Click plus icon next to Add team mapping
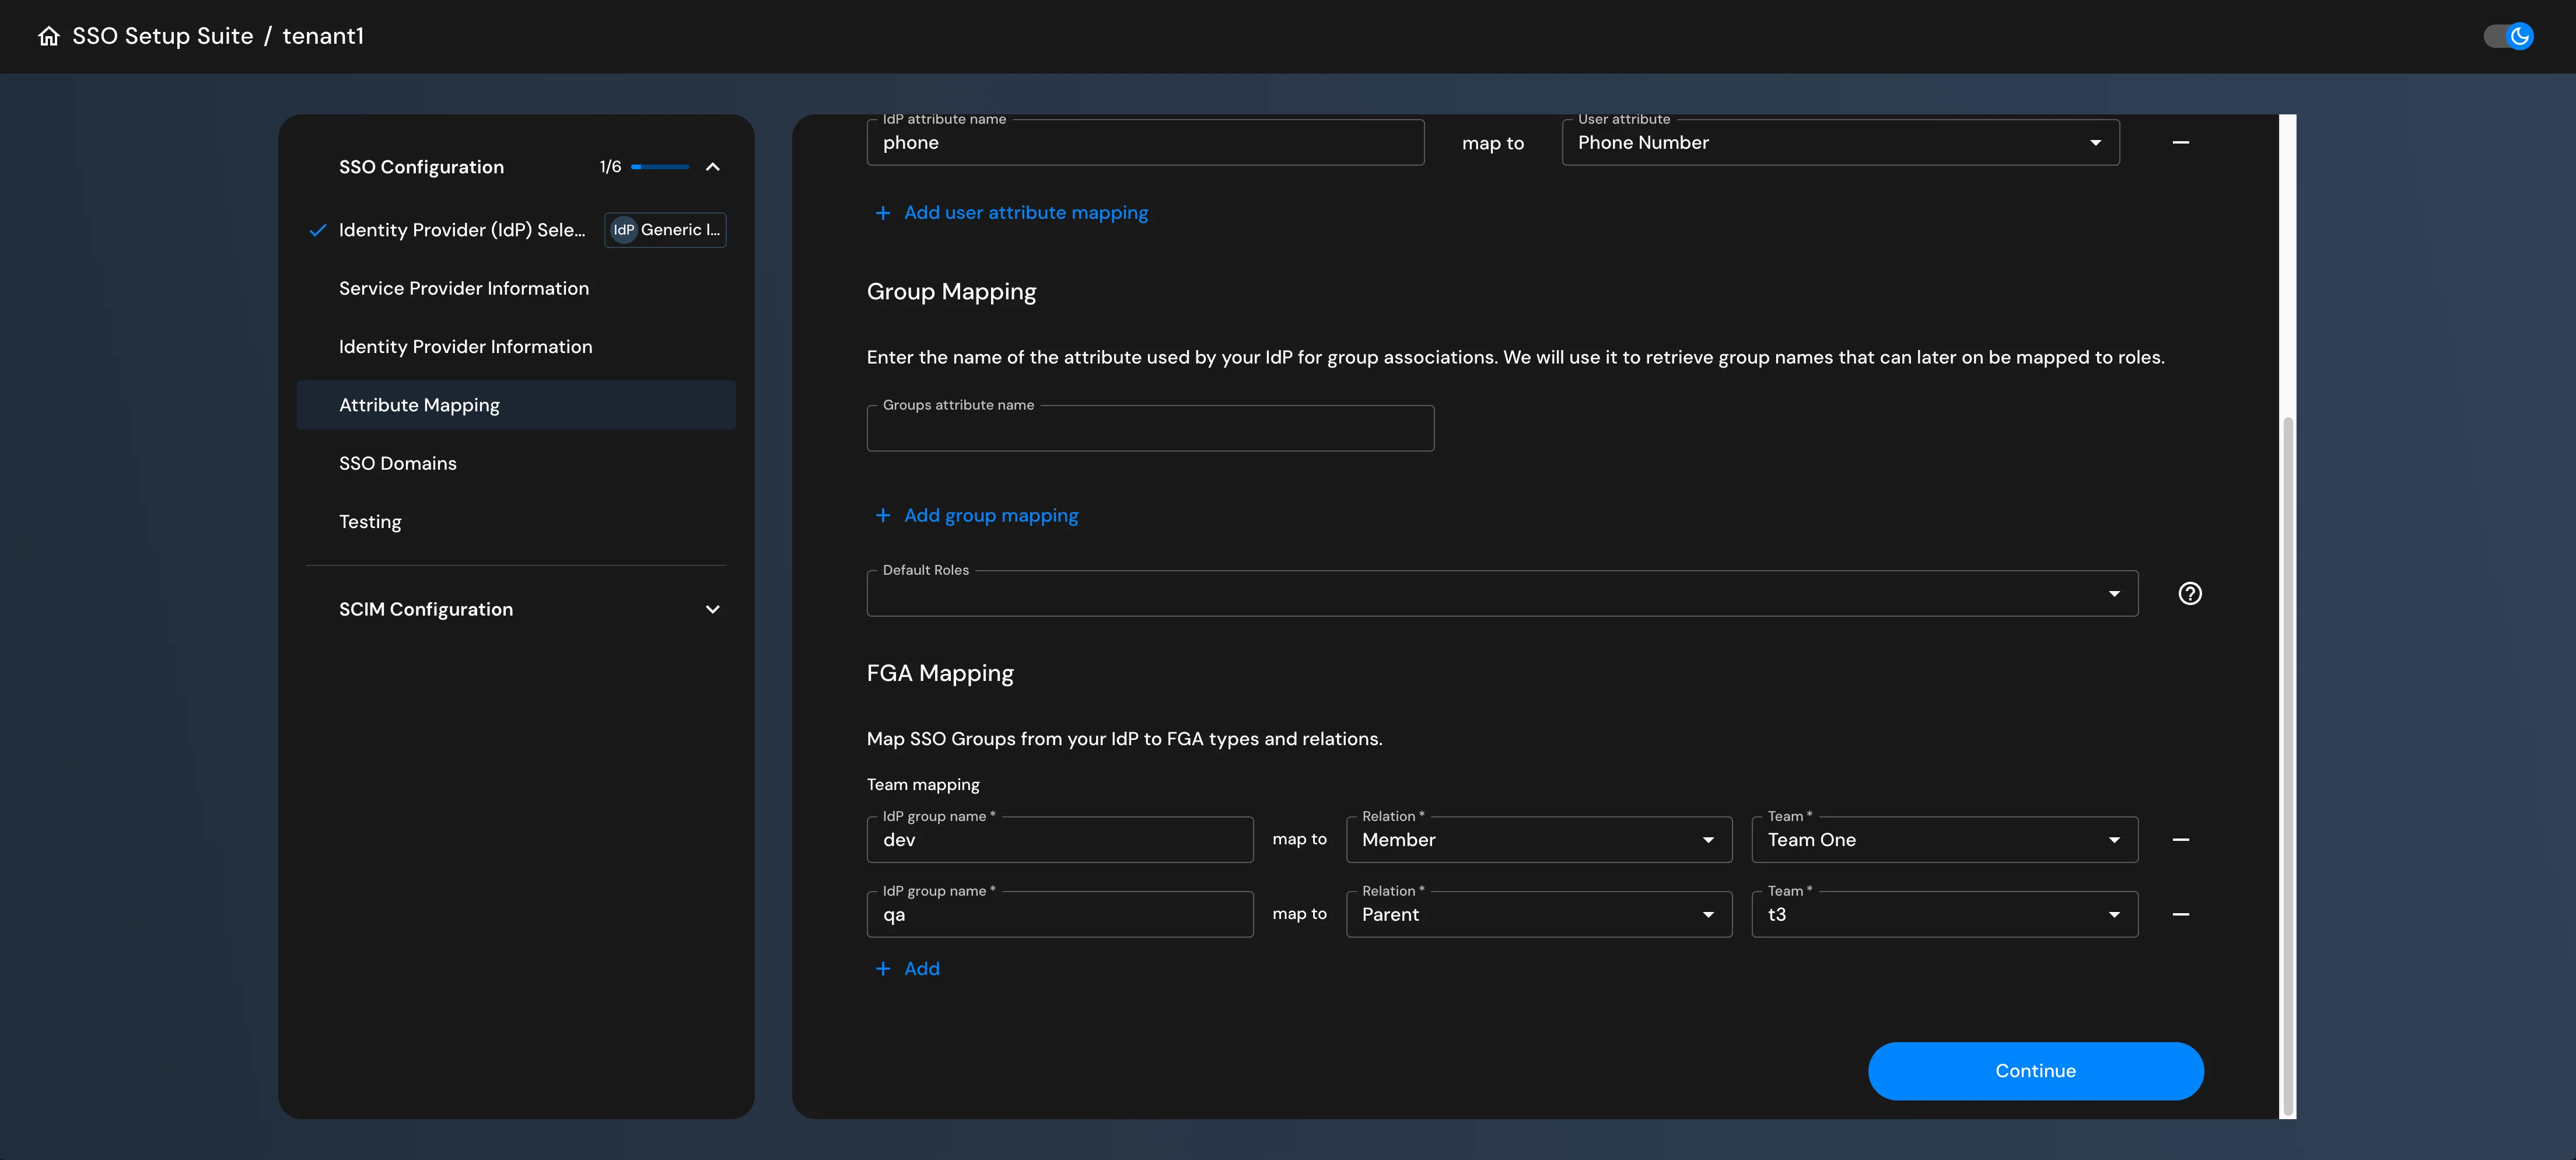Screen dimensions: 2576x1160 click(882, 969)
